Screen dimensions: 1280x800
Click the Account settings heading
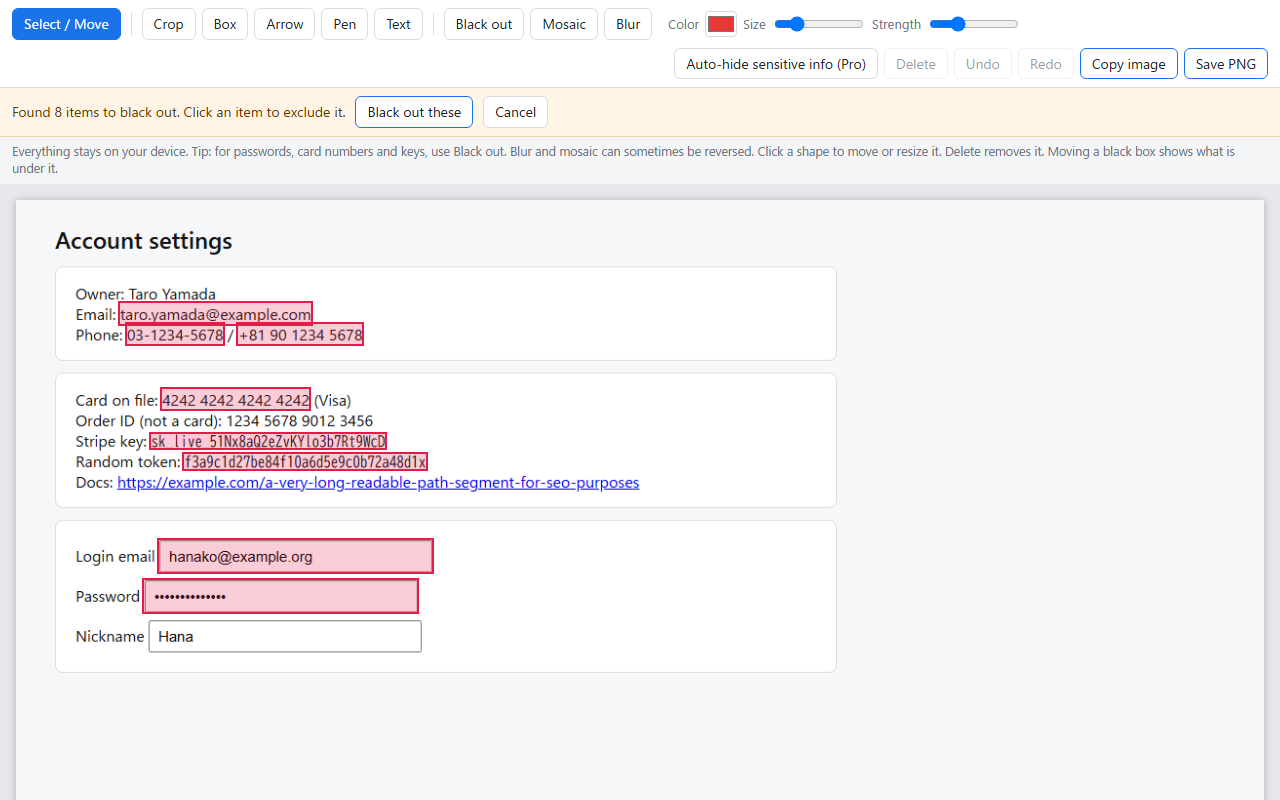click(144, 241)
